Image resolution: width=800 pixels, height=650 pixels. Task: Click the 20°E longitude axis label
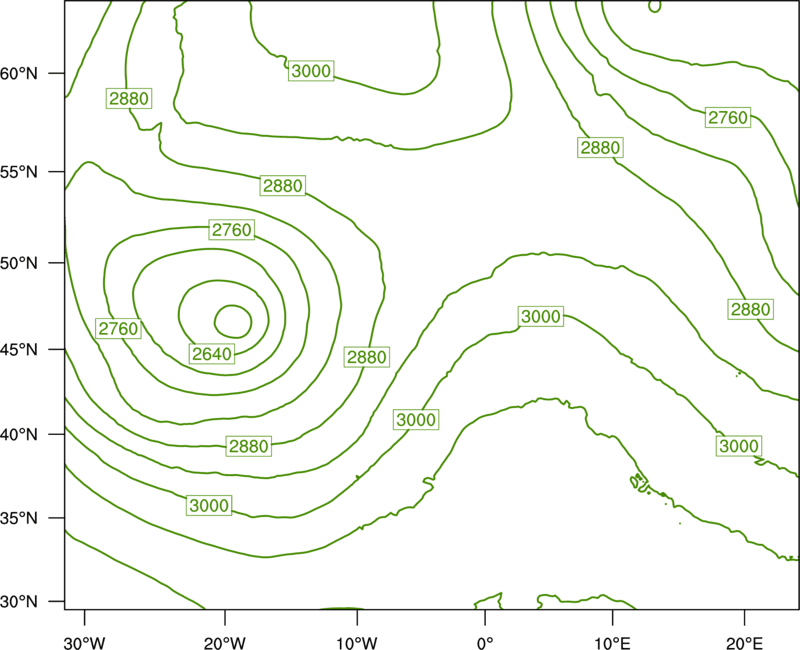[x=745, y=643]
